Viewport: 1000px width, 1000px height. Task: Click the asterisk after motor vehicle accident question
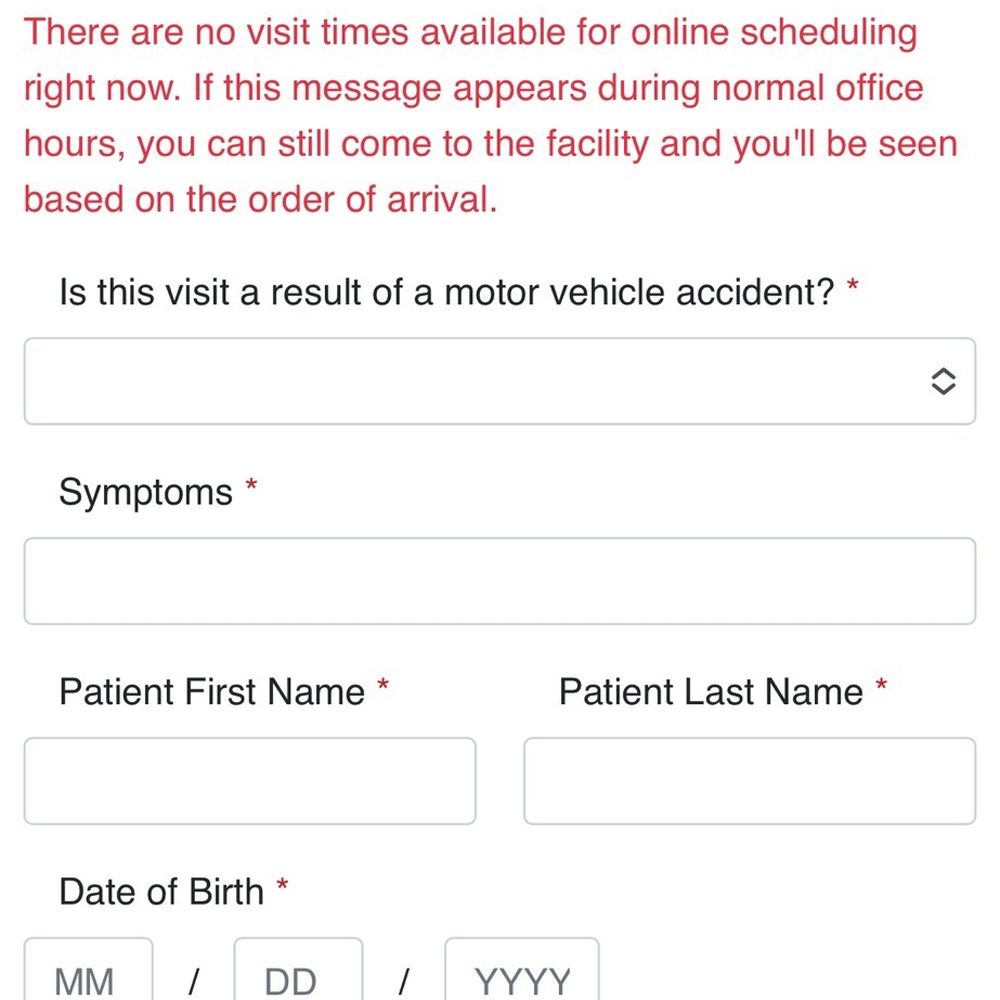click(853, 286)
